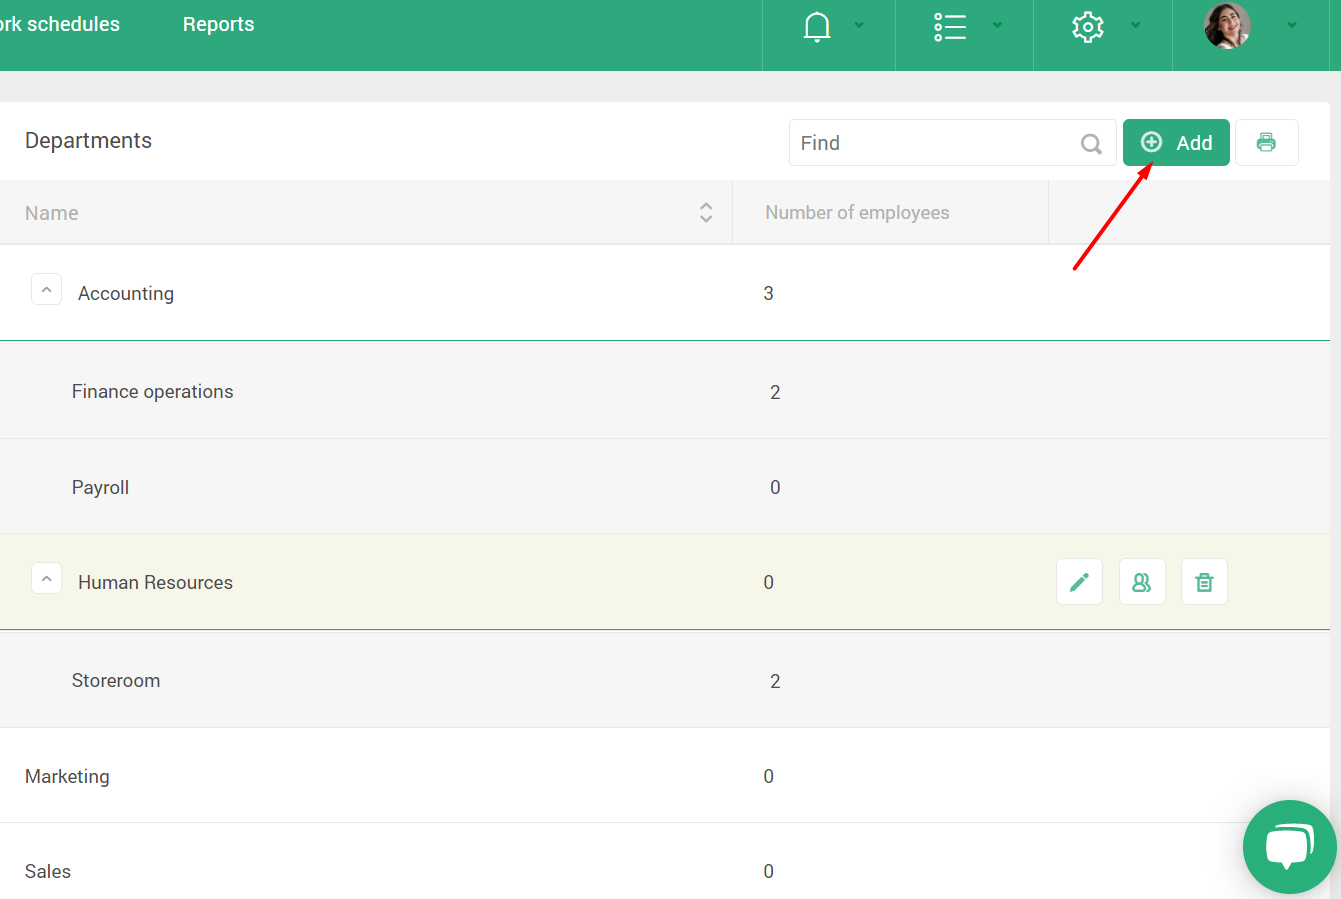Select the Finance operations row

(665, 391)
